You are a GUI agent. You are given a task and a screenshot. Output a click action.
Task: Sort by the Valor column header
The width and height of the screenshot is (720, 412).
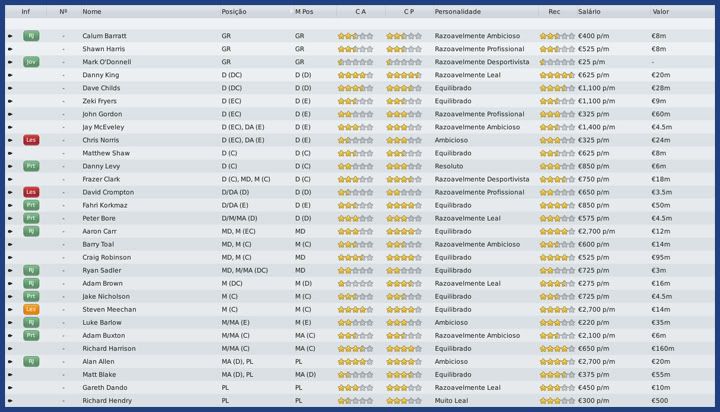[x=661, y=12]
